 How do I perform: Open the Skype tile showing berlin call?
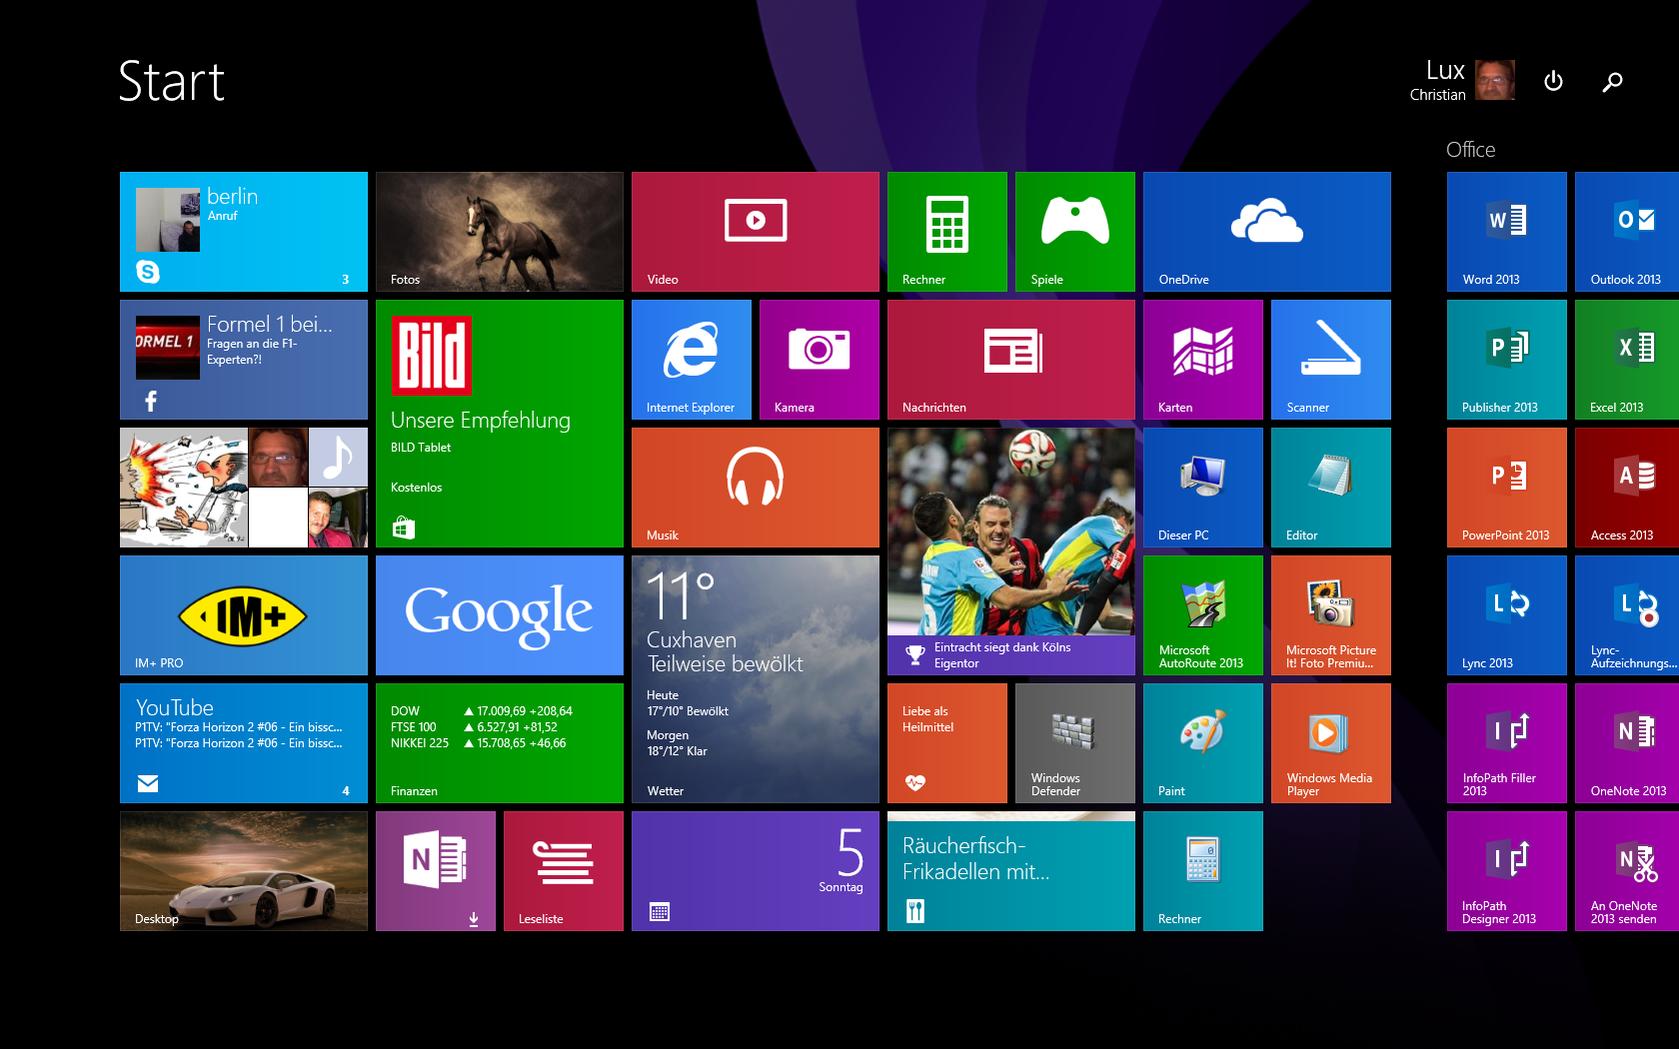[244, 232]
